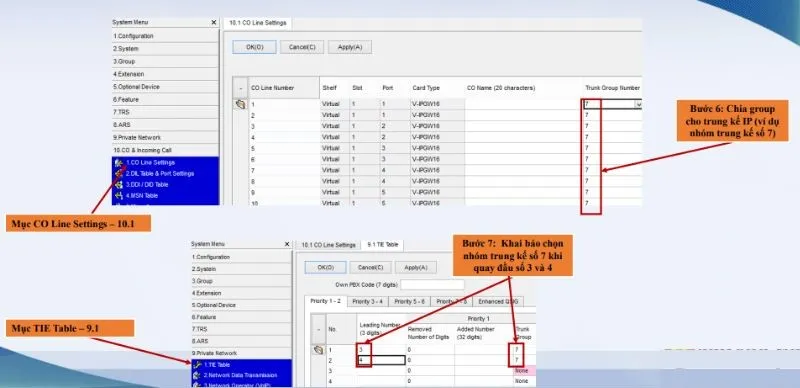
Task: Click the DDI / DID Table icon
Action: [119, 185]
